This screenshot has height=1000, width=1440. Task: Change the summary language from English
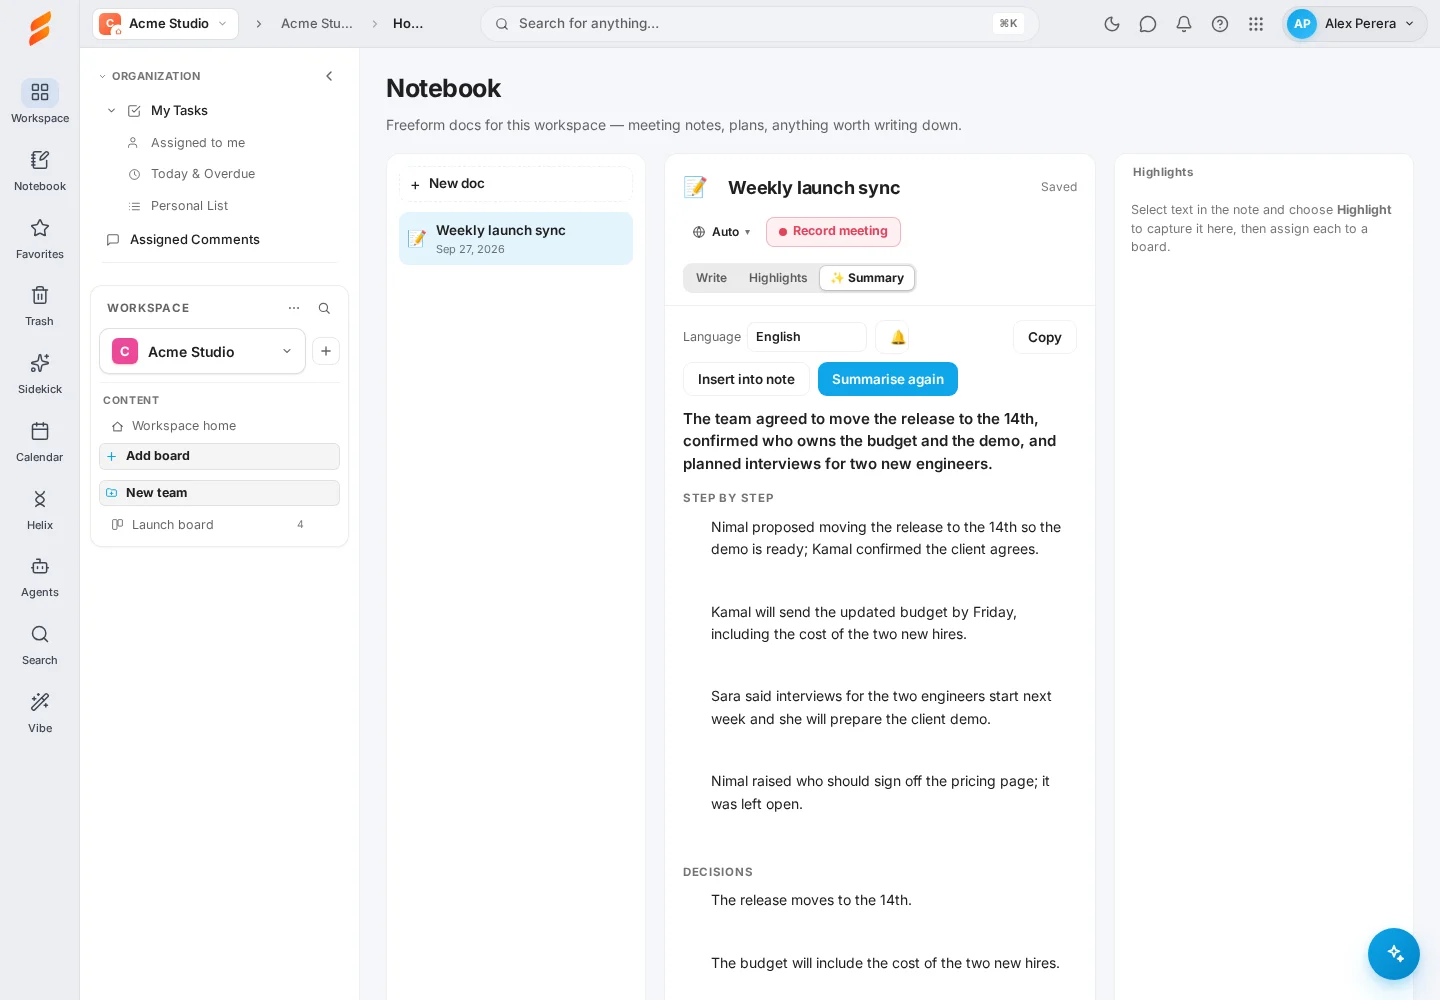click(x=806, y=337)
